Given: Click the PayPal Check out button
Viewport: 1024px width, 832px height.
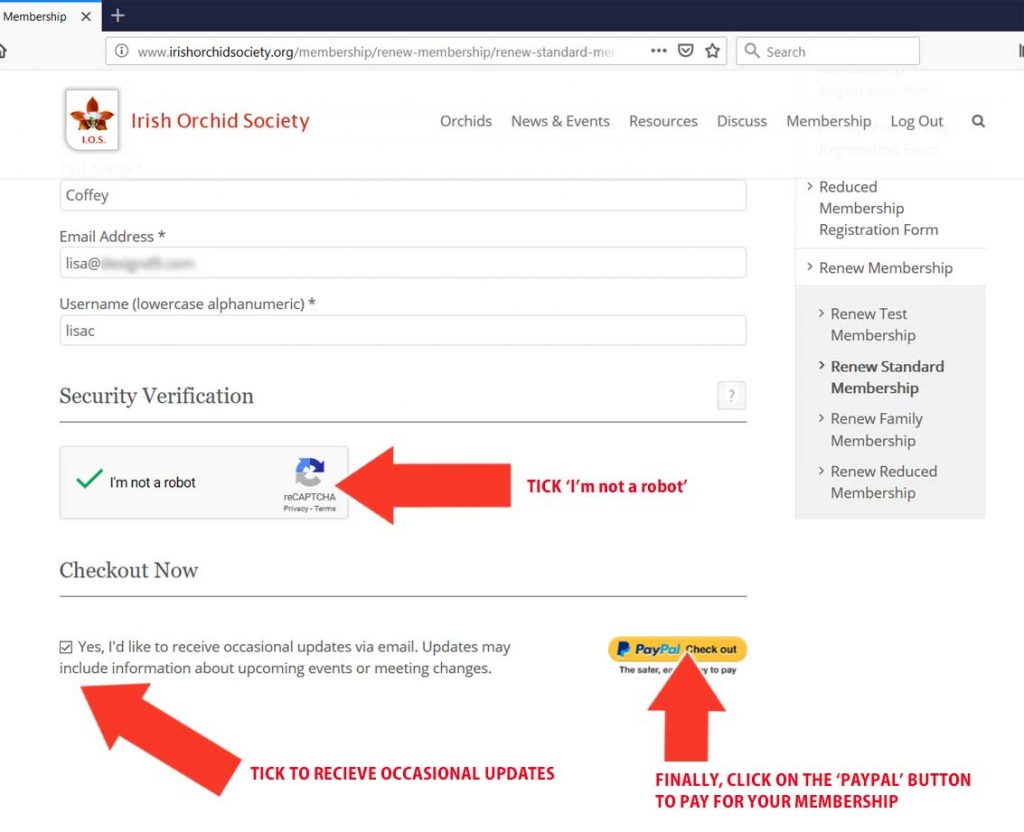Looking at the screenshot, I should (x=677, y=649).
